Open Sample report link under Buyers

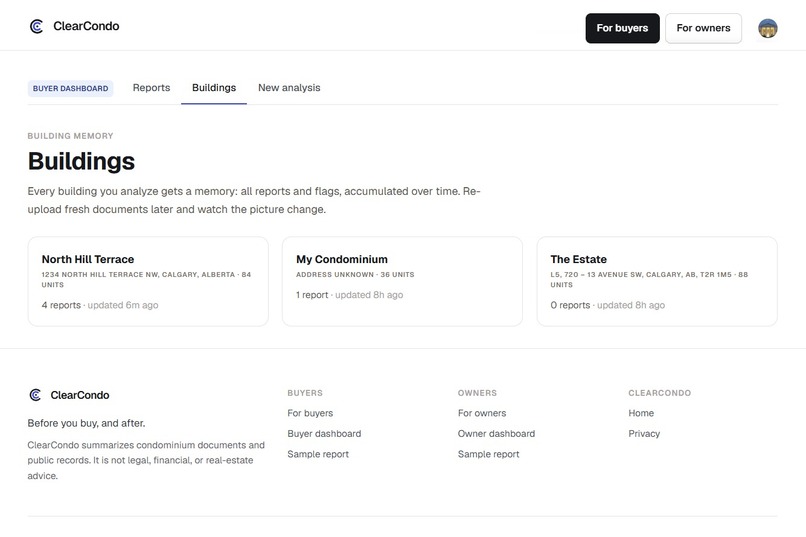(318, 454)
